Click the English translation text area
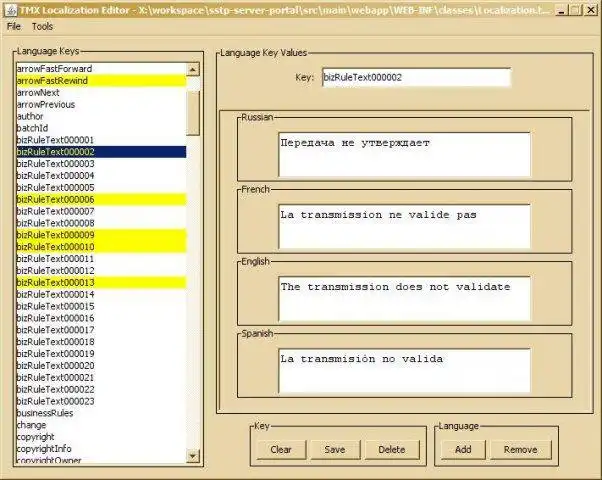 pyautogui.click(x=404, y=298)
